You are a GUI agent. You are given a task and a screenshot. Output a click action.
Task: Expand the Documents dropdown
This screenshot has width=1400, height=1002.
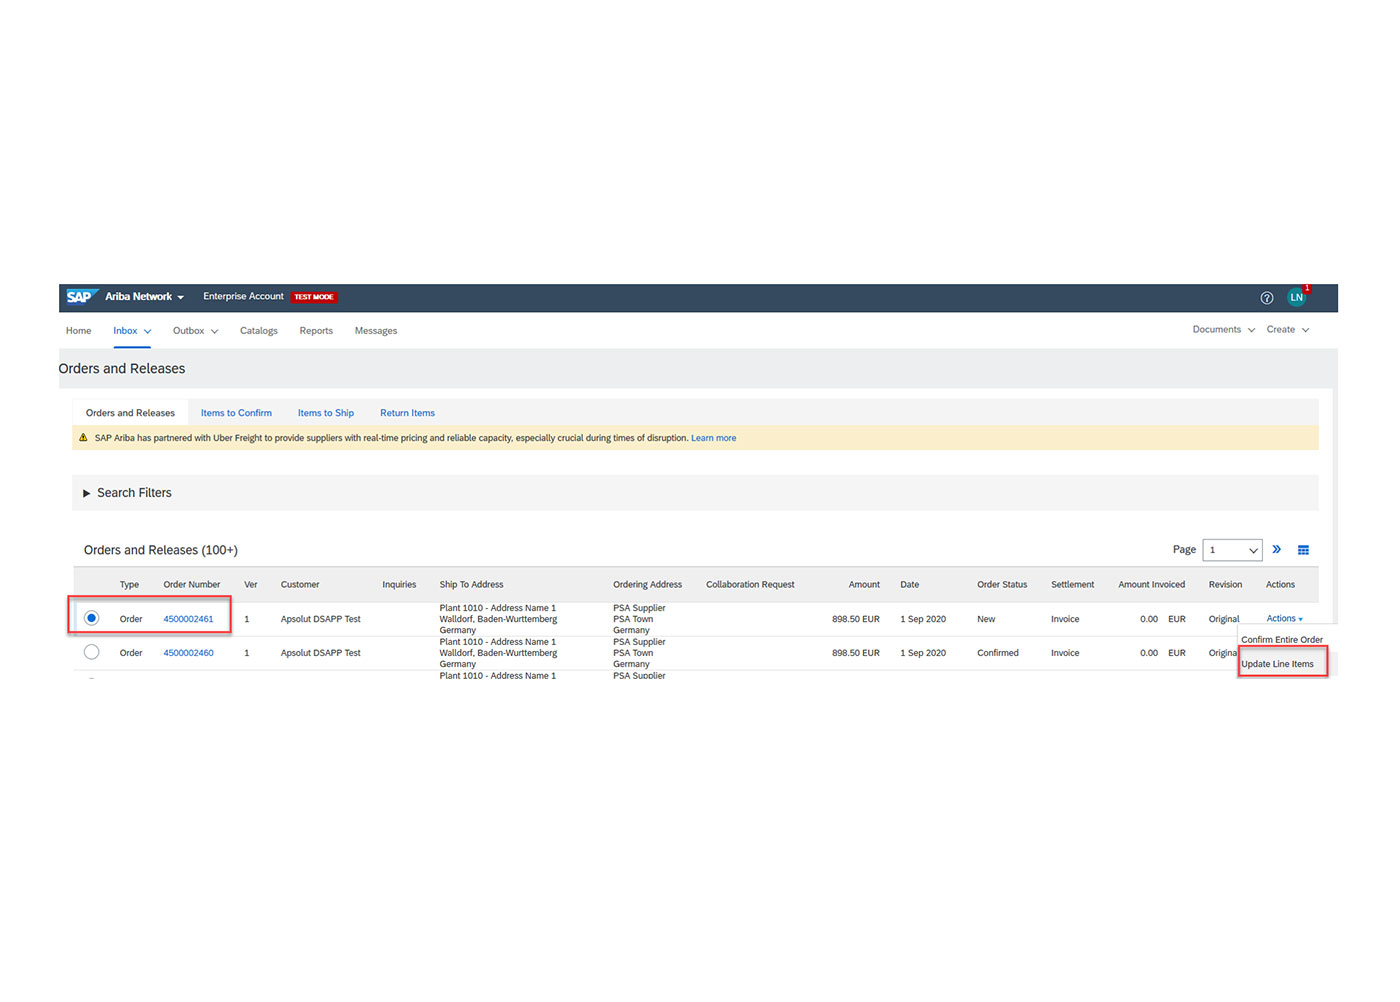coord(1221,329)
